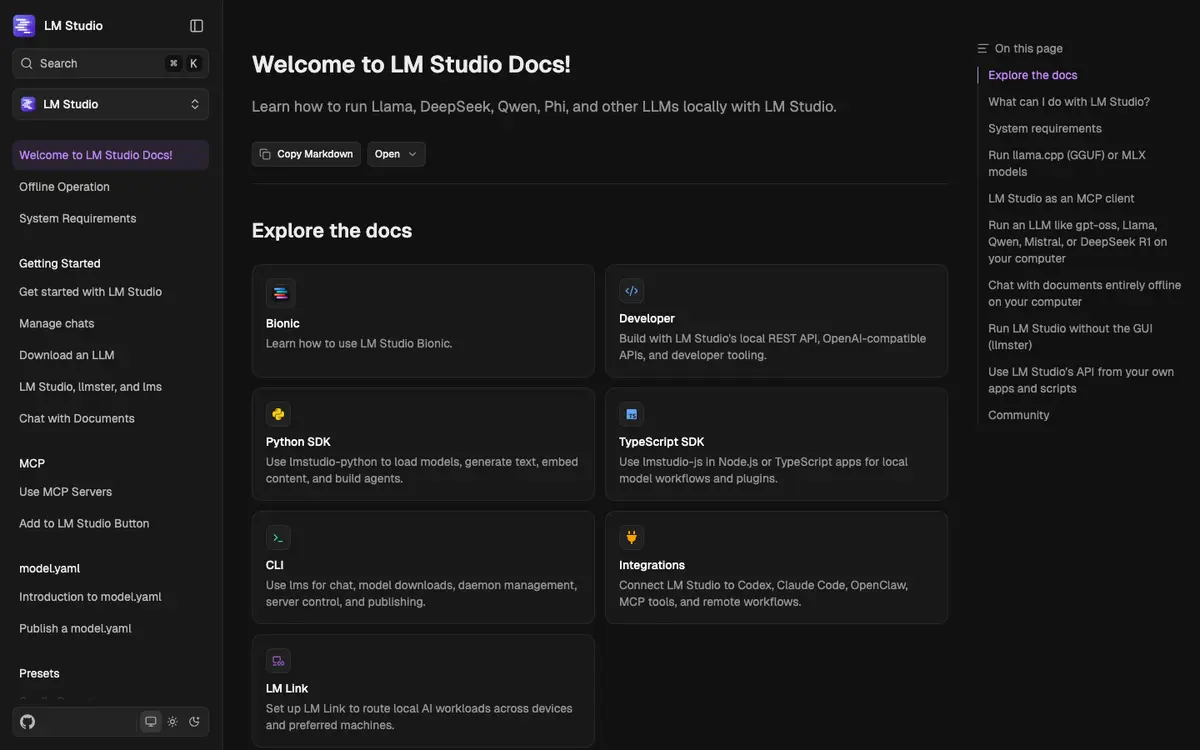
Task: Click the Bionic card icon
Action: [x=280, y=293]
